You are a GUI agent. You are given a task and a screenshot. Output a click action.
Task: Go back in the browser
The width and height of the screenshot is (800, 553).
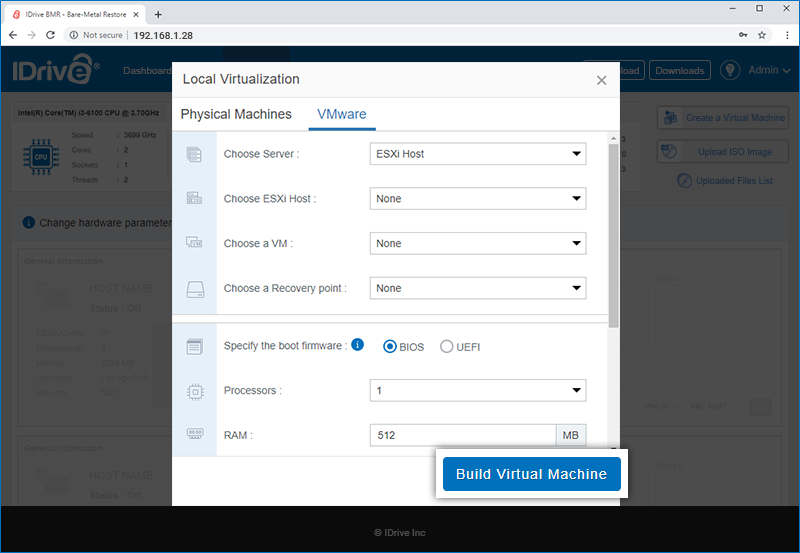click(13, 35)
